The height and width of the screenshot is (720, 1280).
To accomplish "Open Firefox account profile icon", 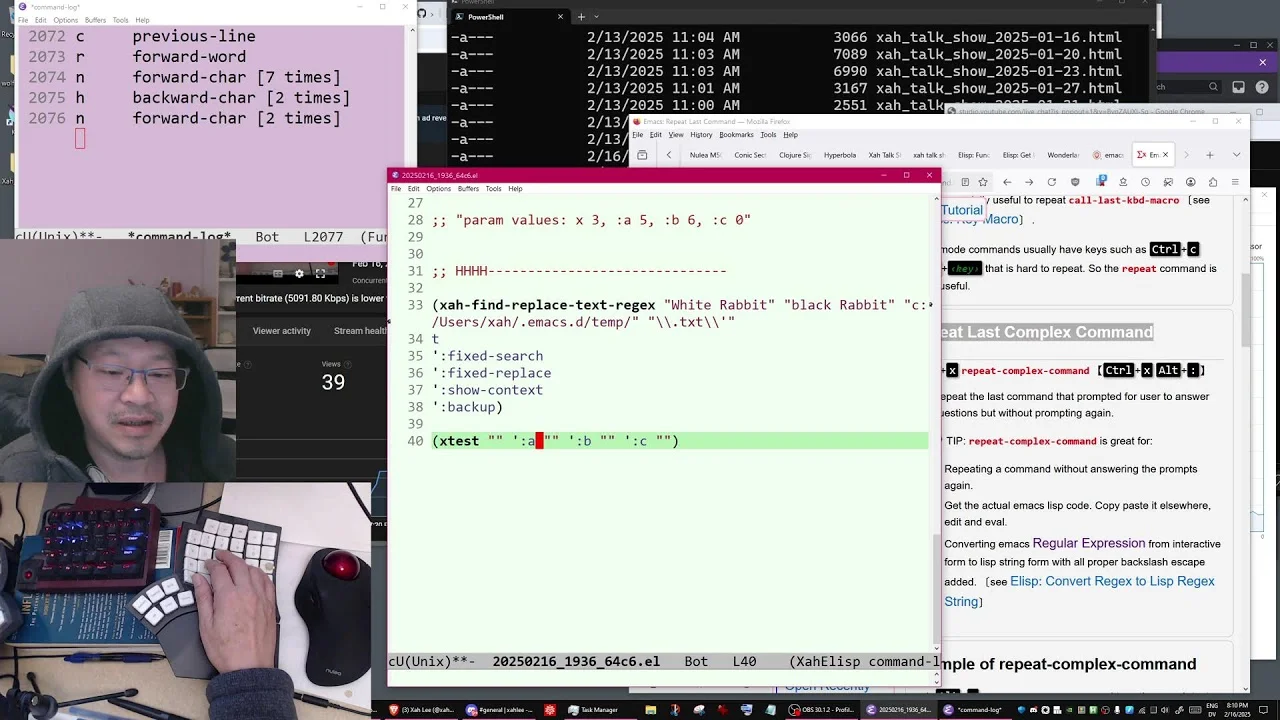I will [1190, 182].
